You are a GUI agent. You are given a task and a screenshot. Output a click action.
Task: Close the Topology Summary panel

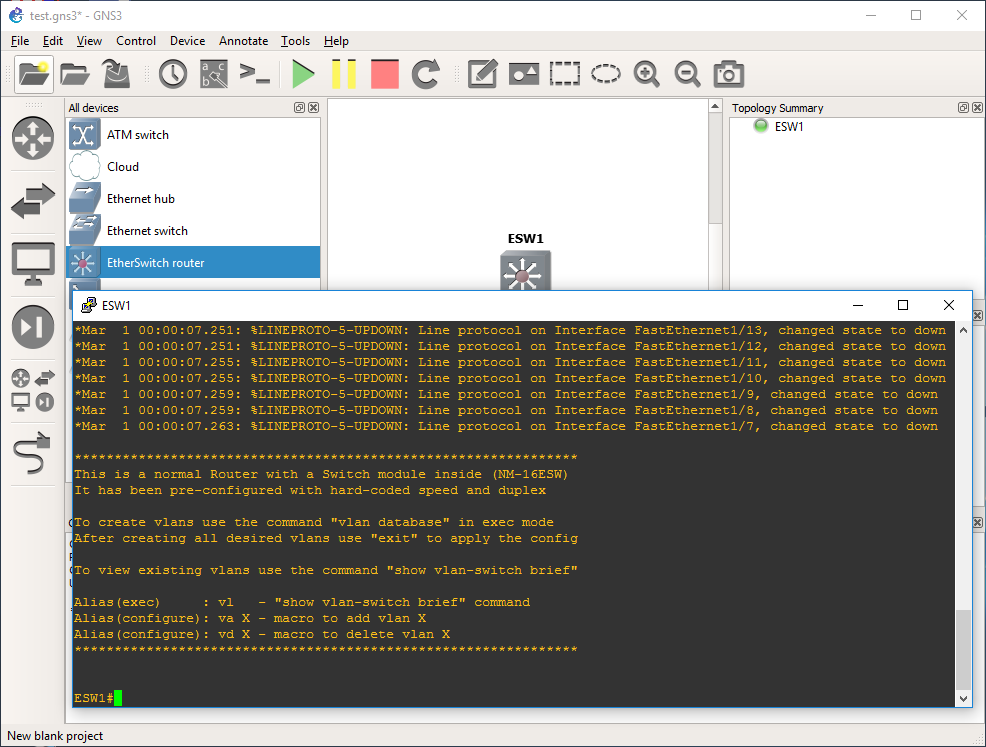point(977,108)
